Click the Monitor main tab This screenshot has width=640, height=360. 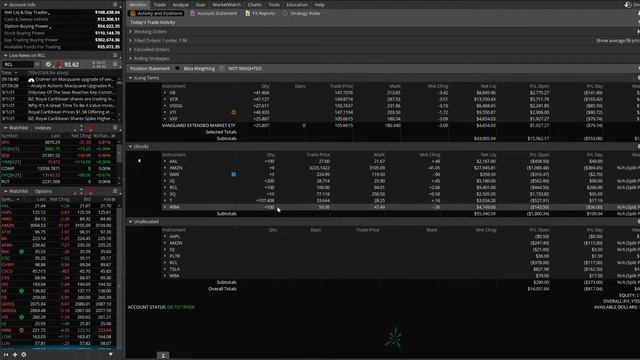coord(138,4)
